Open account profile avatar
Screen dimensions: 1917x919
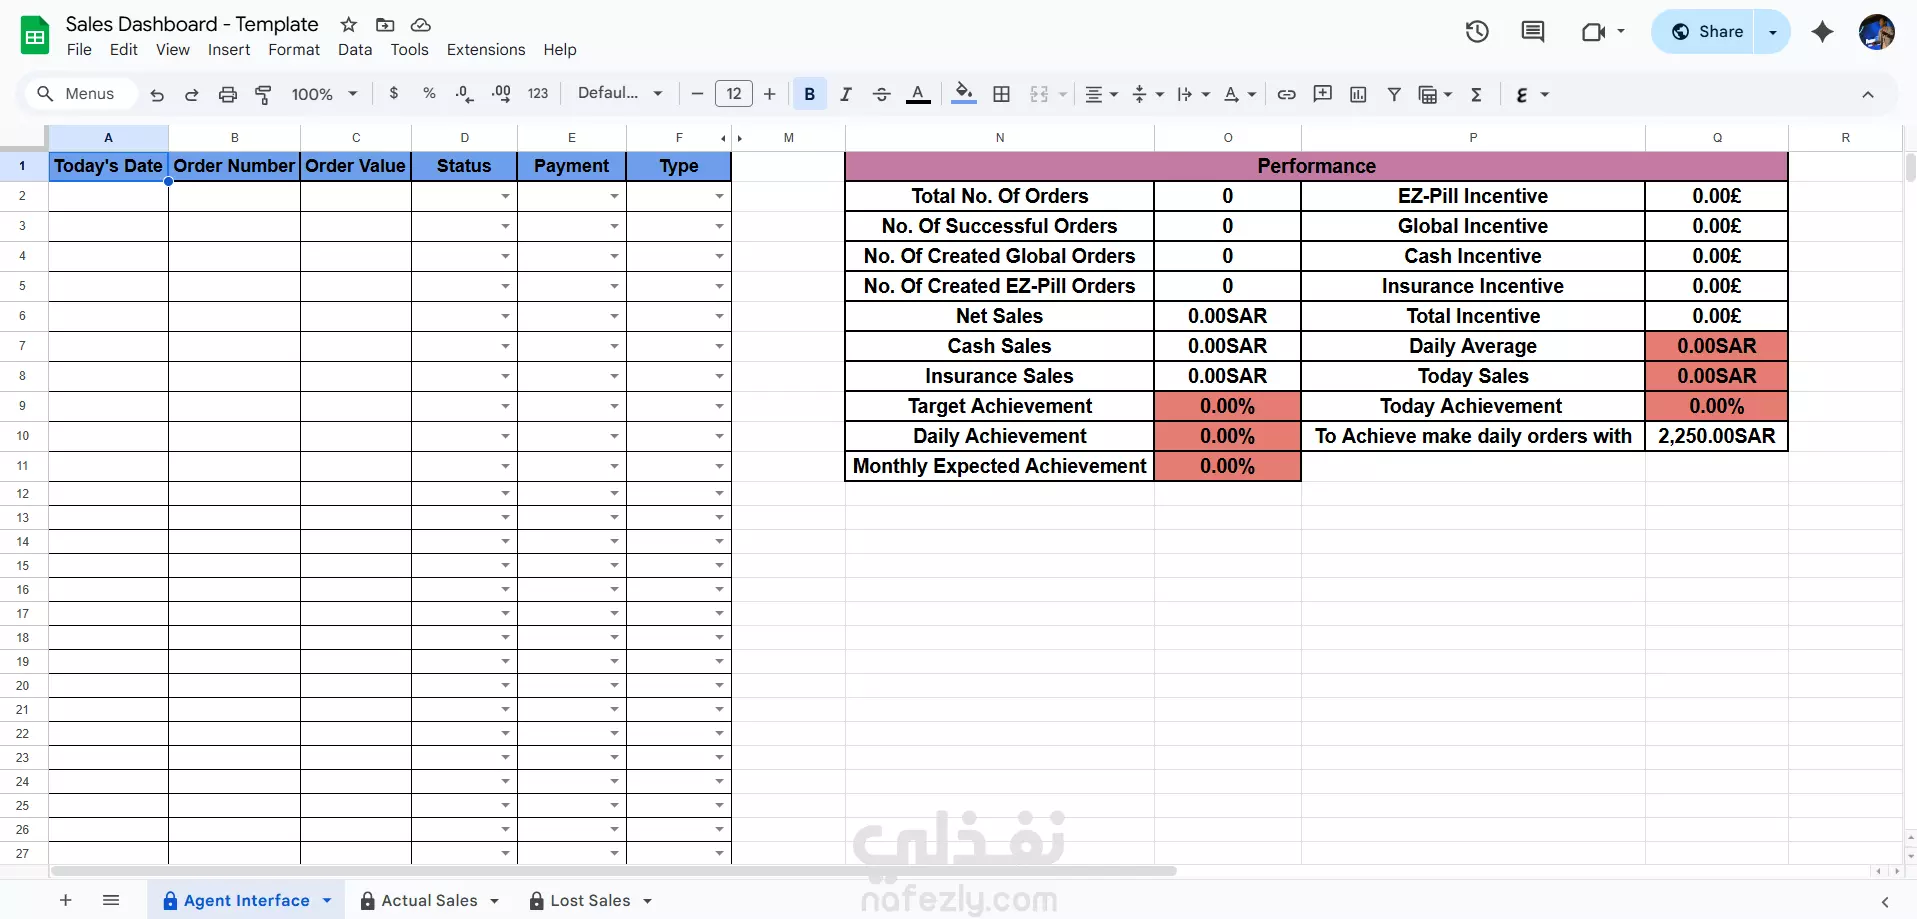[1877, 32]
